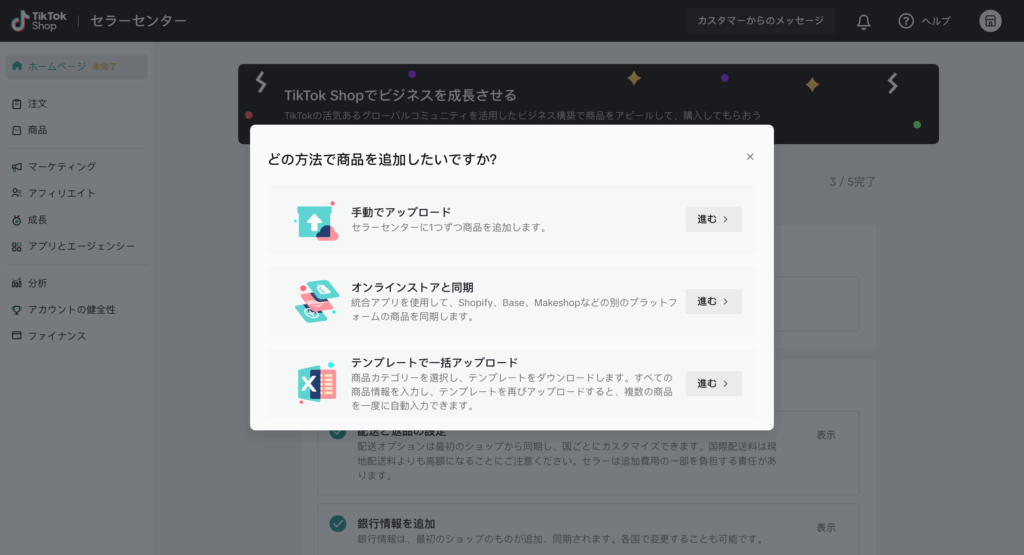Select 商品 in the sidebar menu
This screenshot has height=555, width=1024.
tap(37, 130)
